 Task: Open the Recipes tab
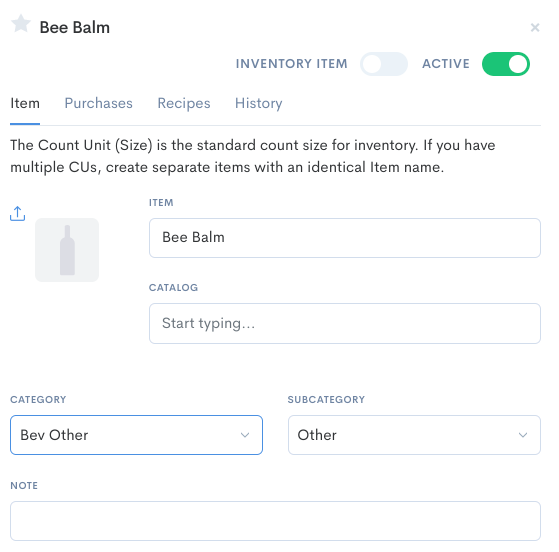point(184,103)
